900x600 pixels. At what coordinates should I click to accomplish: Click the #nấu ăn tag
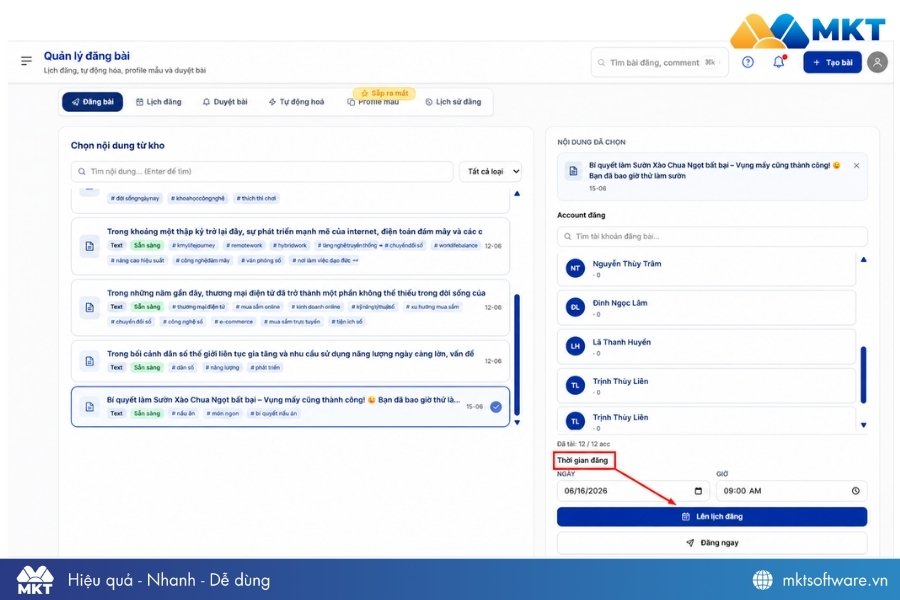pyautogui.click(x=183, y=413)
